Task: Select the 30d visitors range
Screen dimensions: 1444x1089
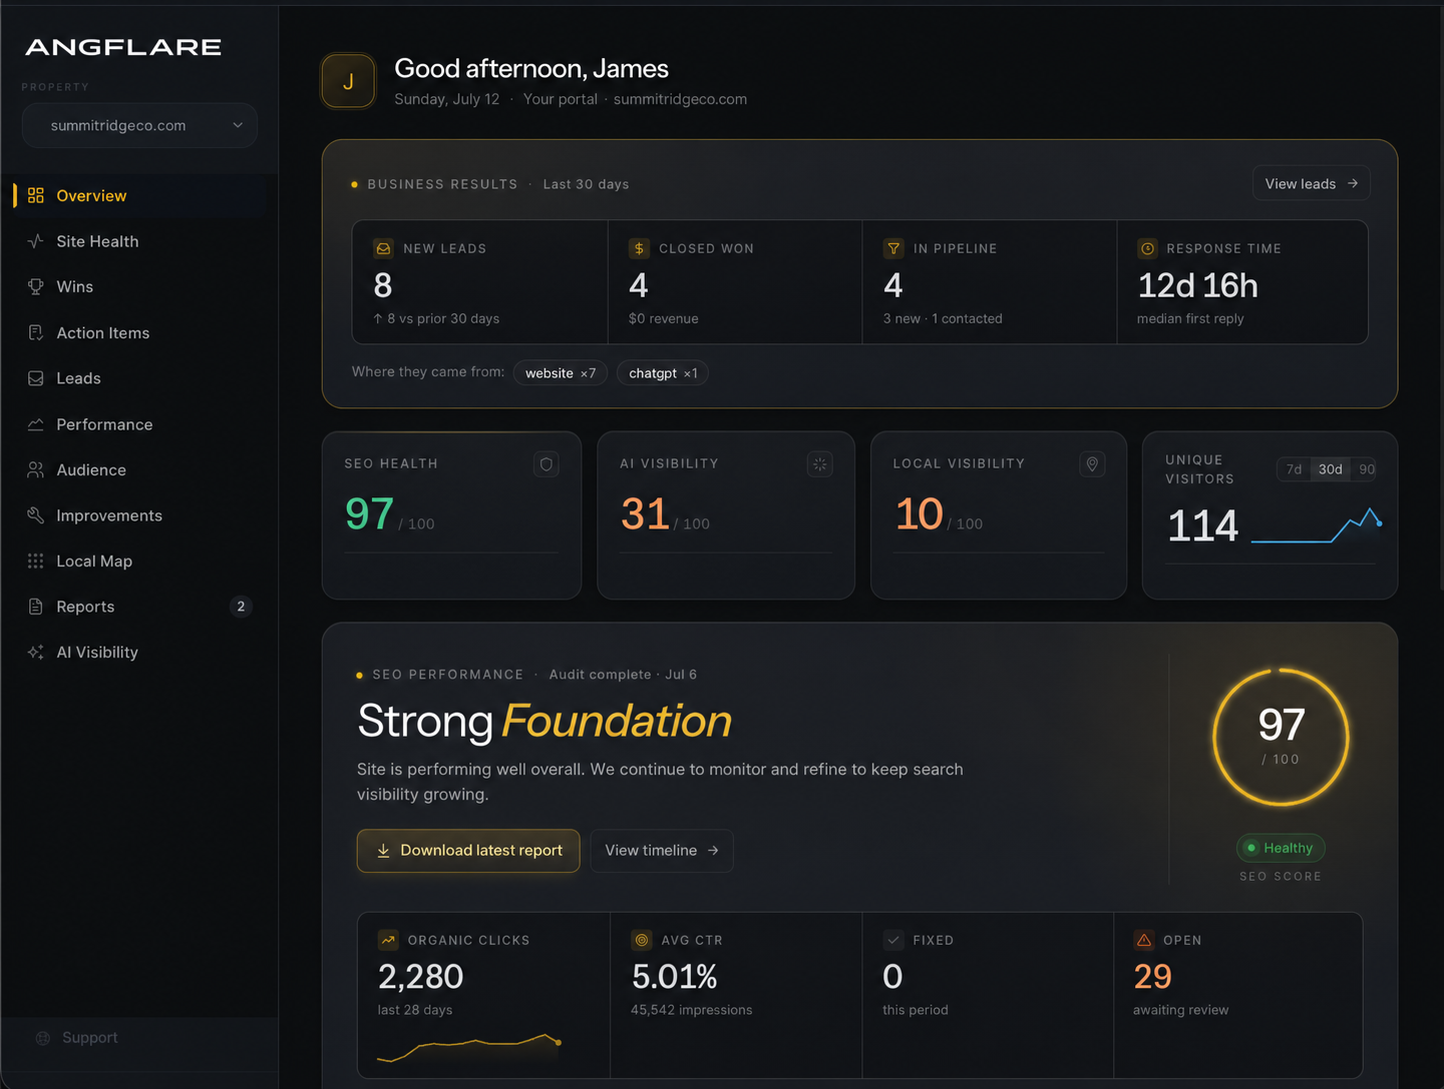Action: (1330, 469)
